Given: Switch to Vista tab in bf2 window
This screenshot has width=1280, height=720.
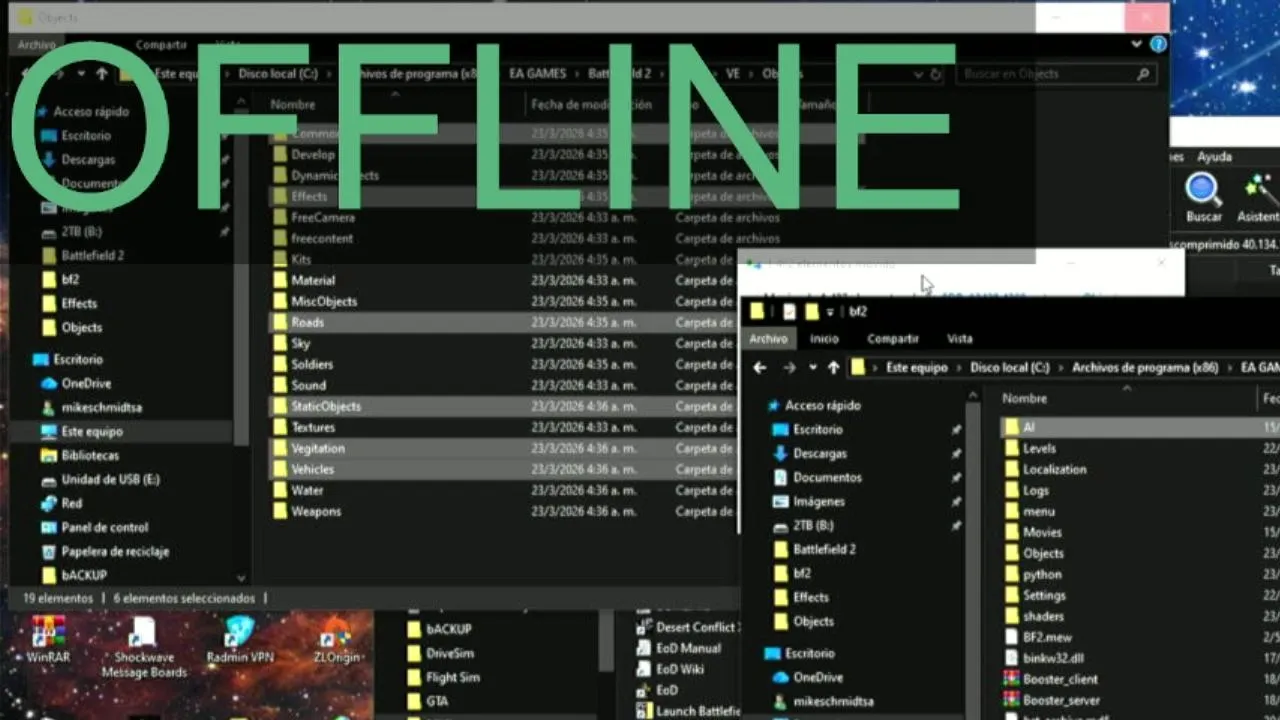Looking at the screenshot, I should click(x=959, y=339).
